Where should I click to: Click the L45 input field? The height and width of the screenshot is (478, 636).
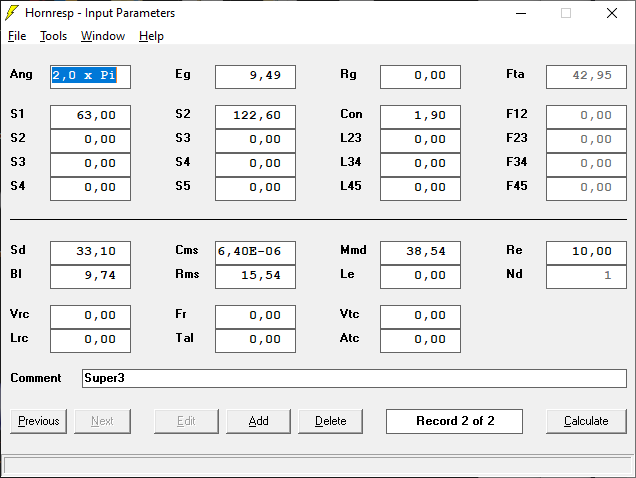420,189
